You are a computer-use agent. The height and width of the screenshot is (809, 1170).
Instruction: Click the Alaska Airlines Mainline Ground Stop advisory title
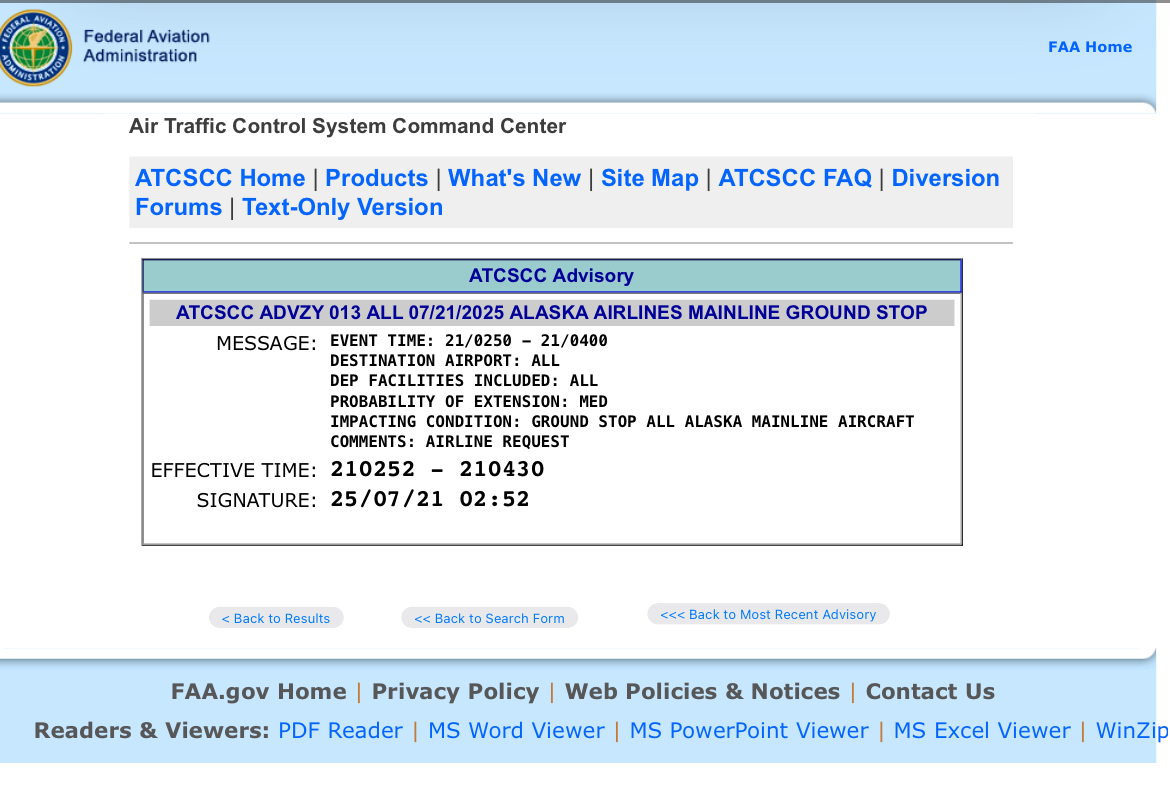pos(551,313)
